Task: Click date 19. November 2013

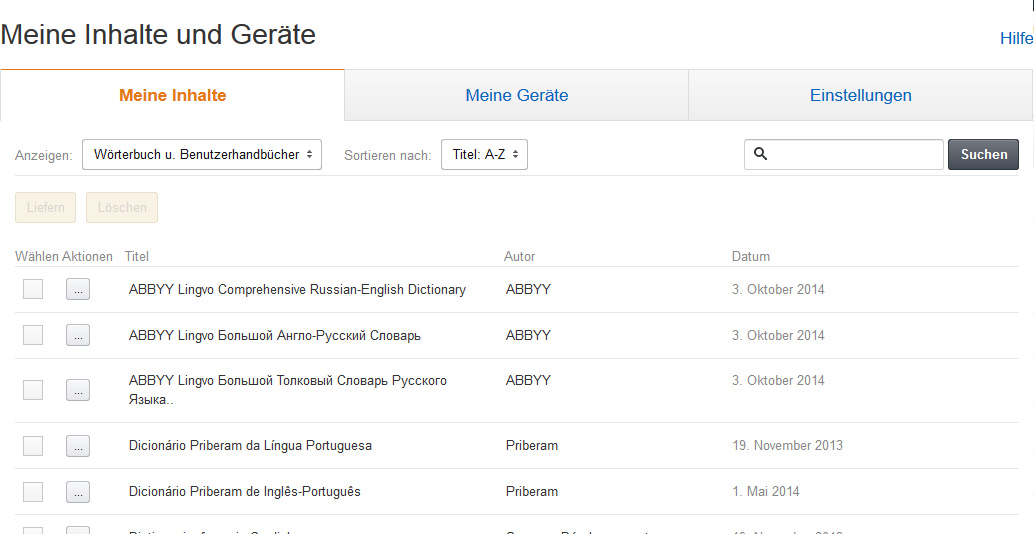Action: pos(787,446)
